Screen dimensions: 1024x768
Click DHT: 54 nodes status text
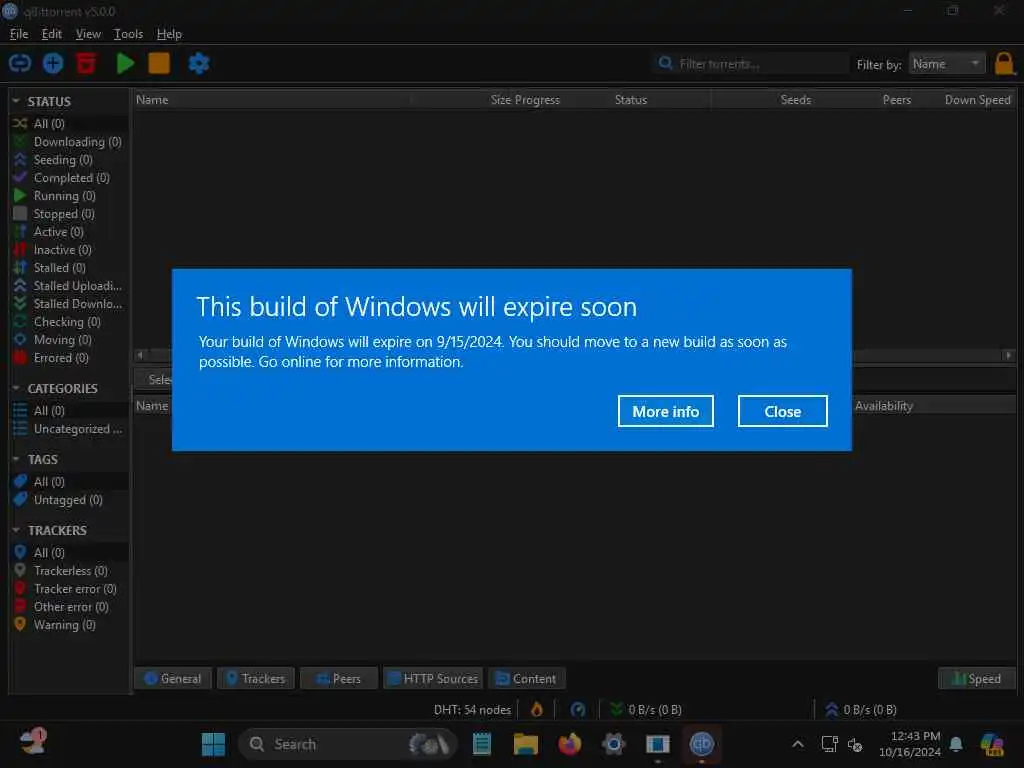tap(472, 710)
